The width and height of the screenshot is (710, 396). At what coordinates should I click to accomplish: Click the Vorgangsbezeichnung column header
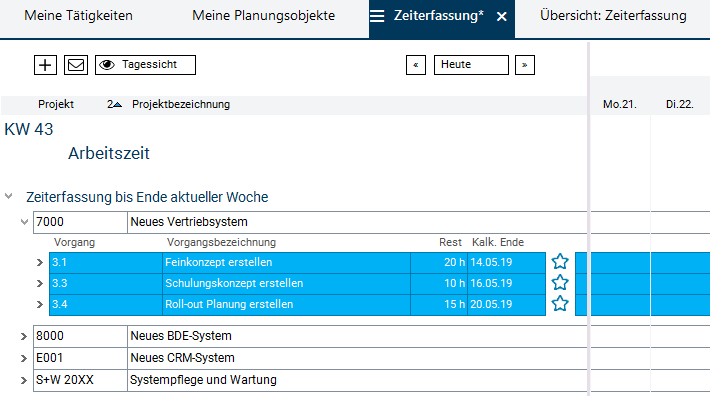coord(221,243)
